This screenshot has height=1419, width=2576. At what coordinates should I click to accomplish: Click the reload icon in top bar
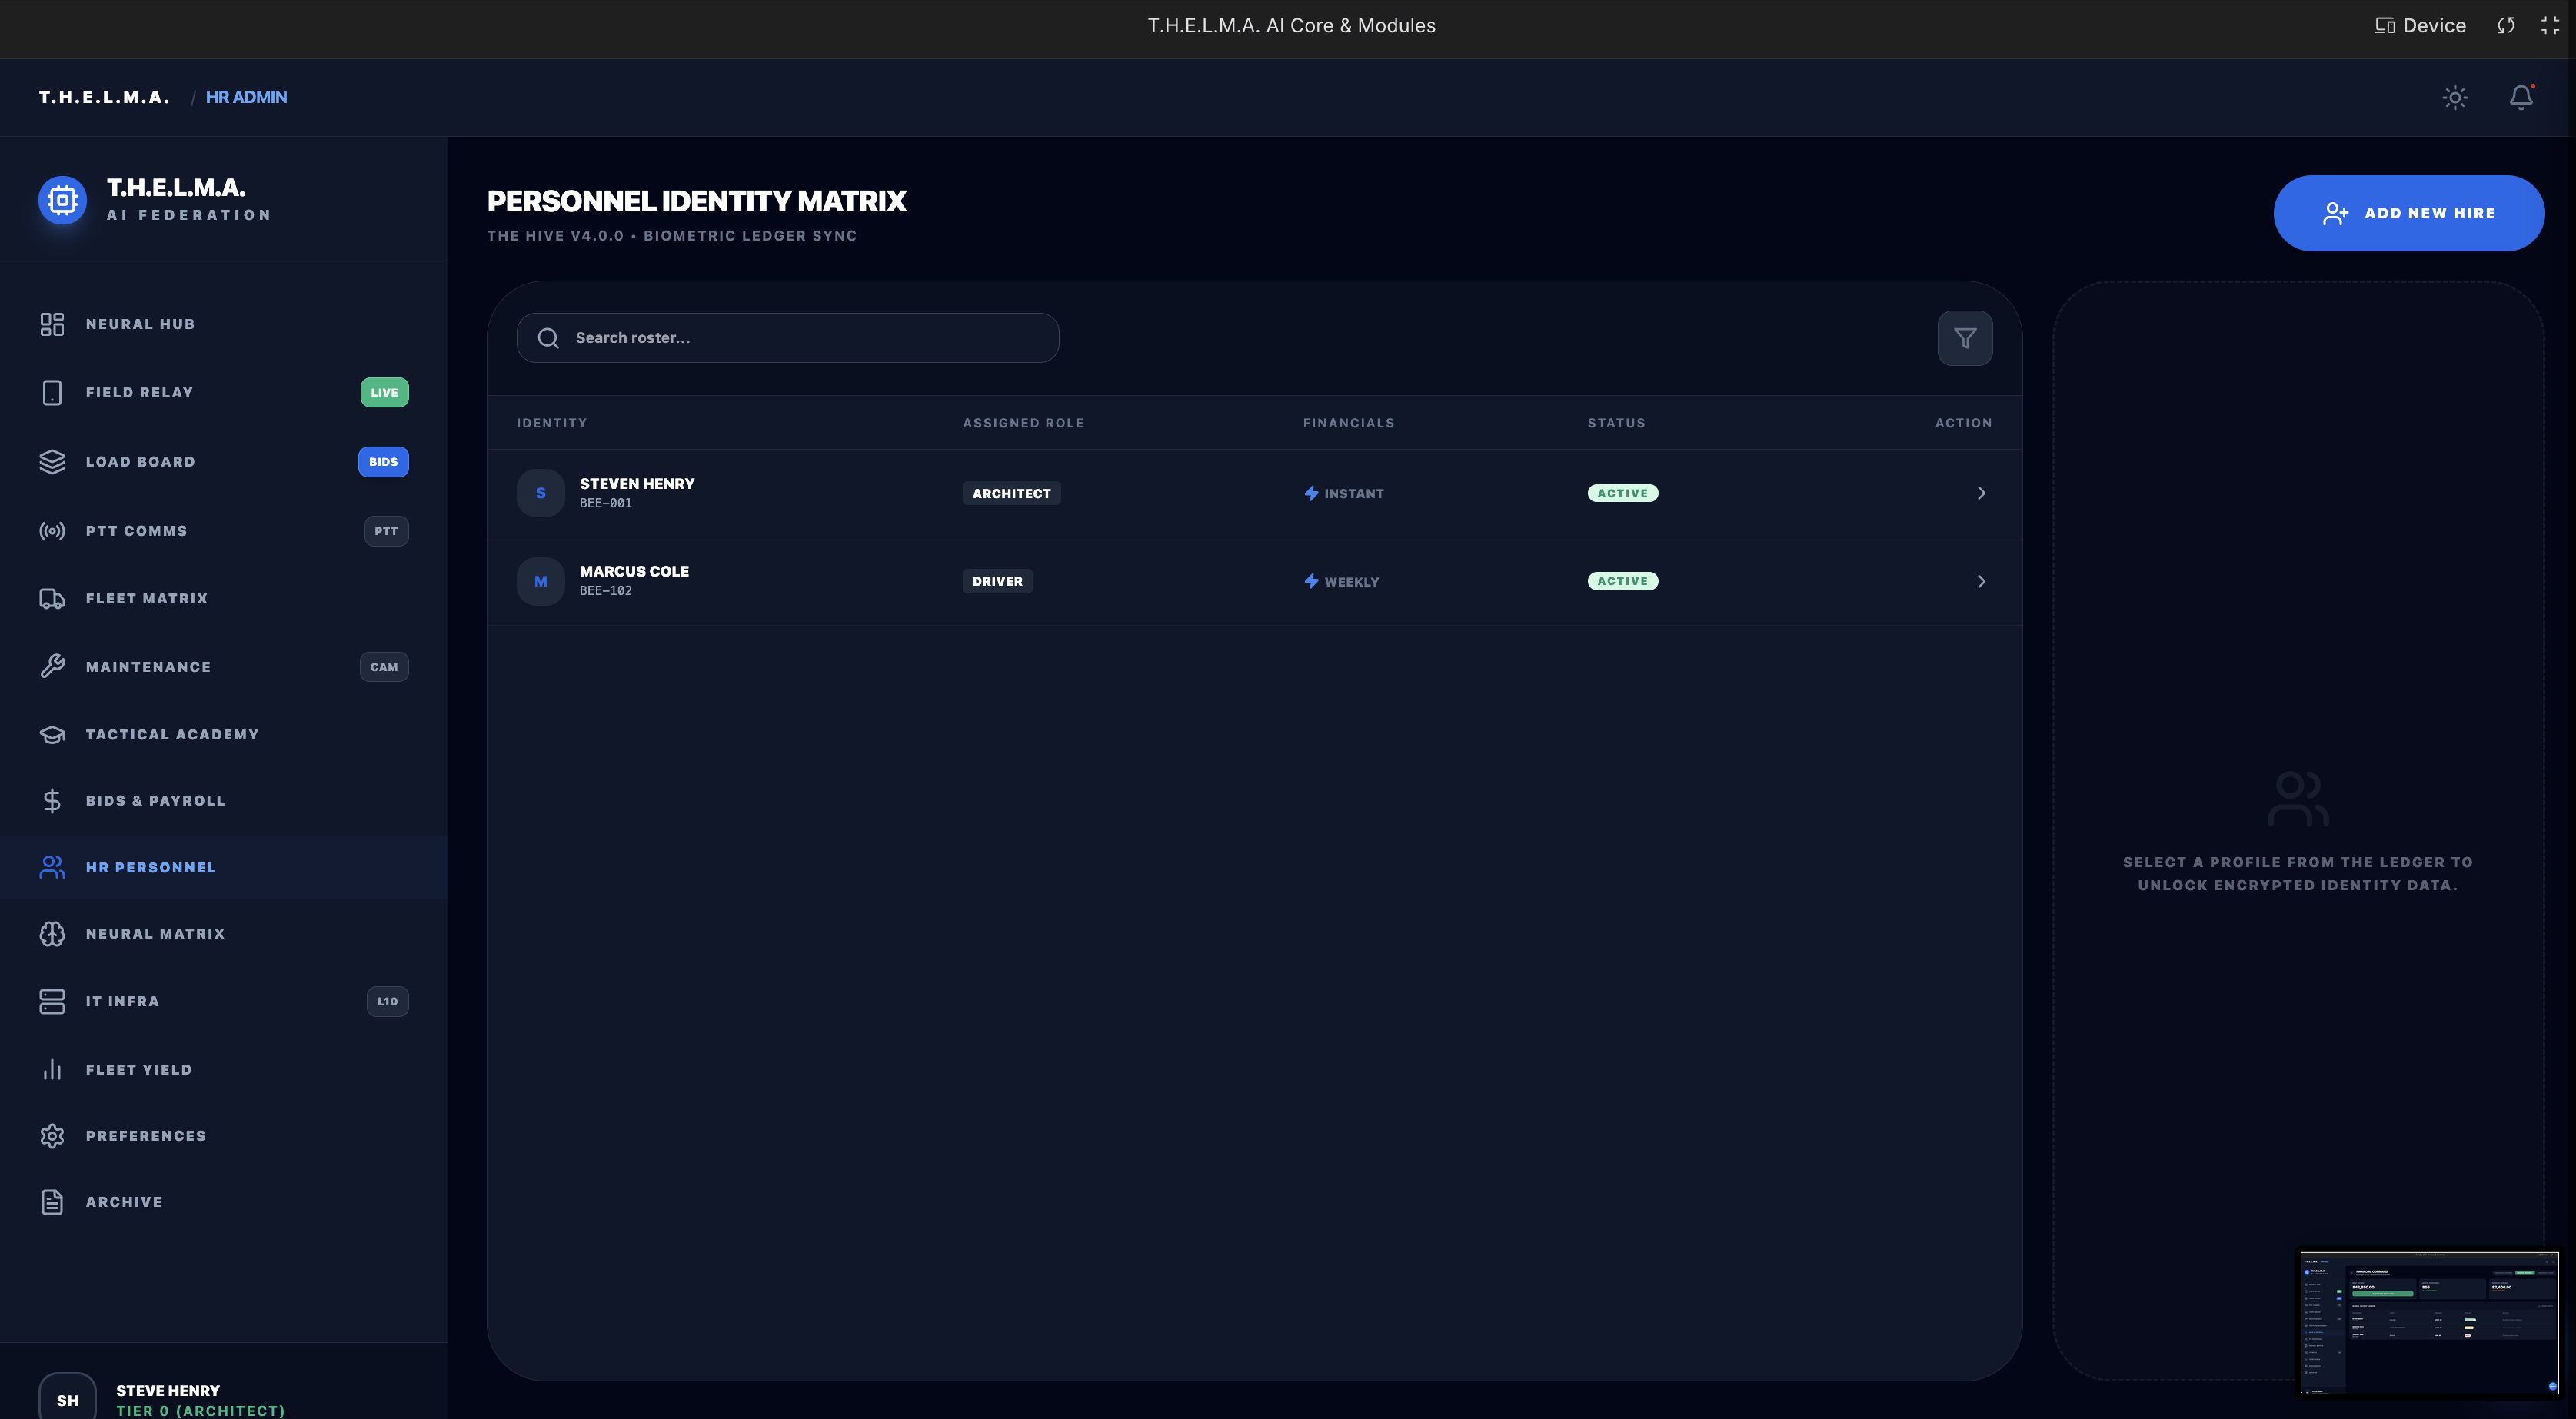tap(2505, 26)
